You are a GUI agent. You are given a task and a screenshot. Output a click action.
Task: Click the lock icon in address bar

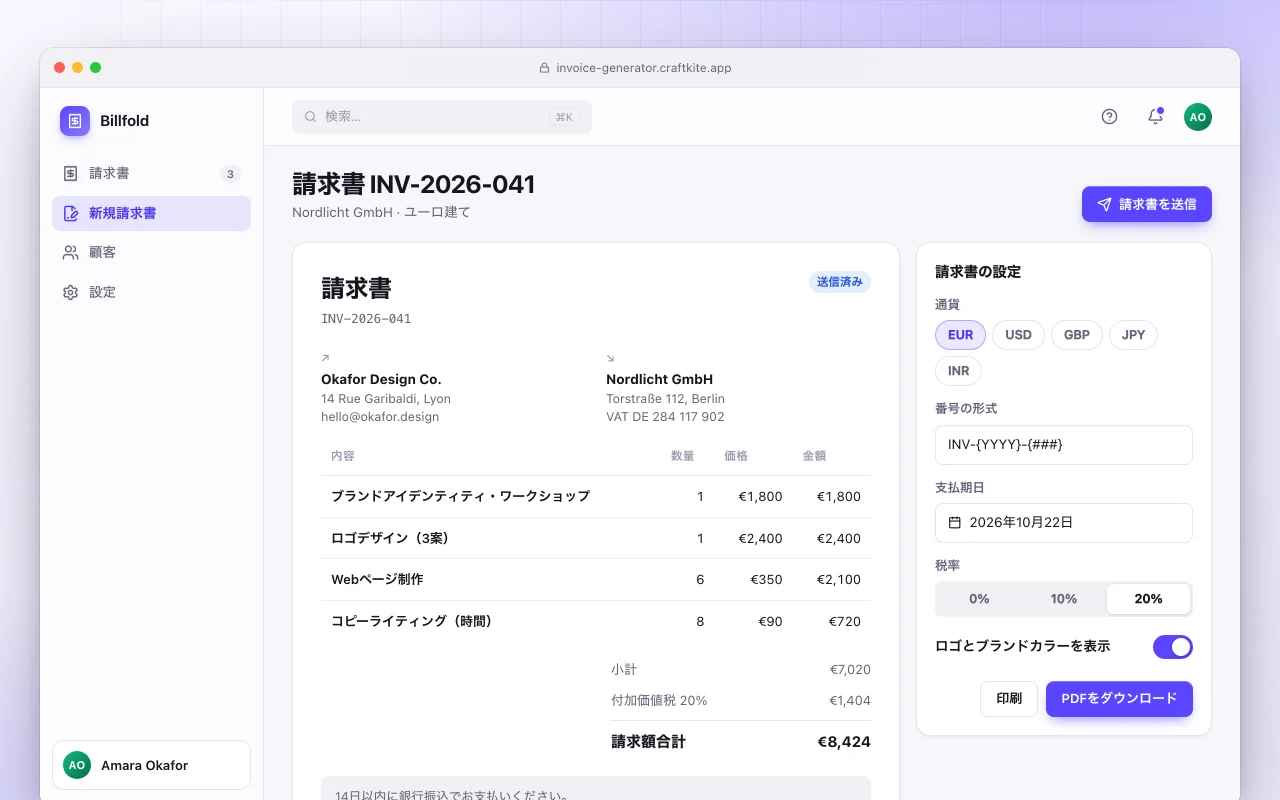click(x=544, y=68)
